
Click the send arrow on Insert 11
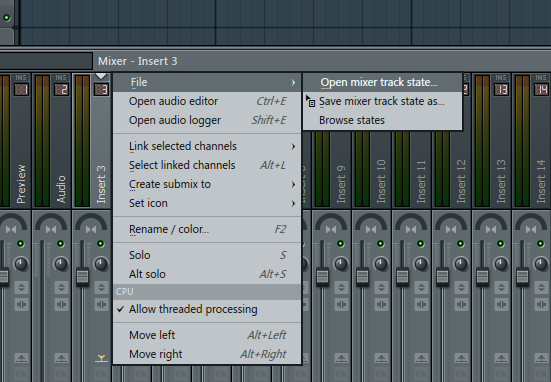point(421,358)
